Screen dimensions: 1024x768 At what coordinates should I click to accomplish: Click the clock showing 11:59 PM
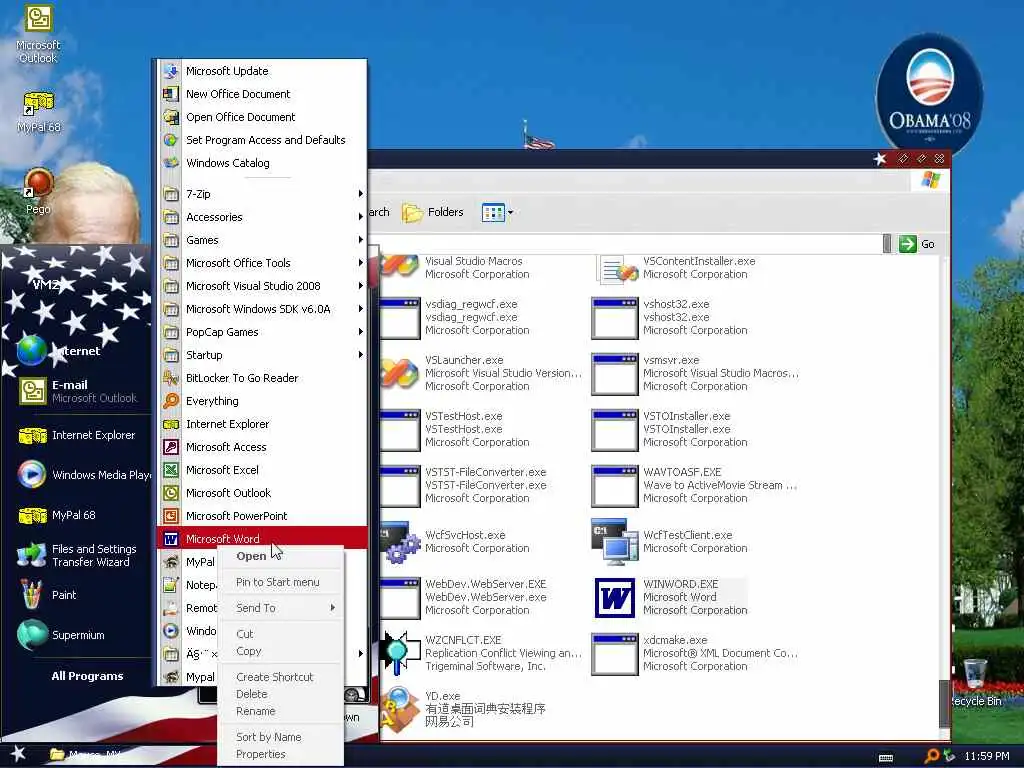[x=987, y=756]
